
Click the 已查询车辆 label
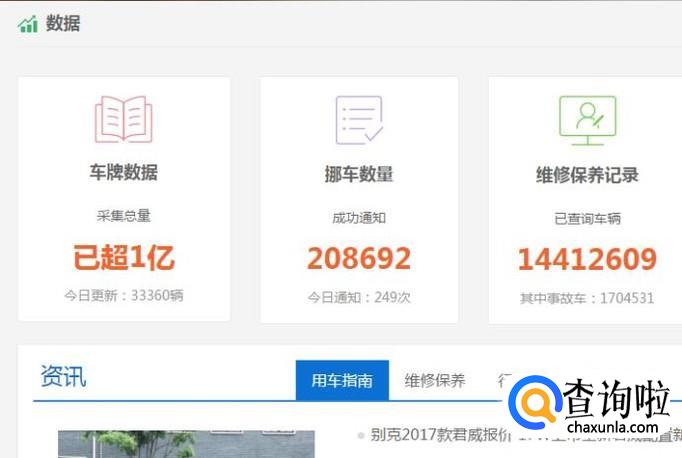point(587,218)
